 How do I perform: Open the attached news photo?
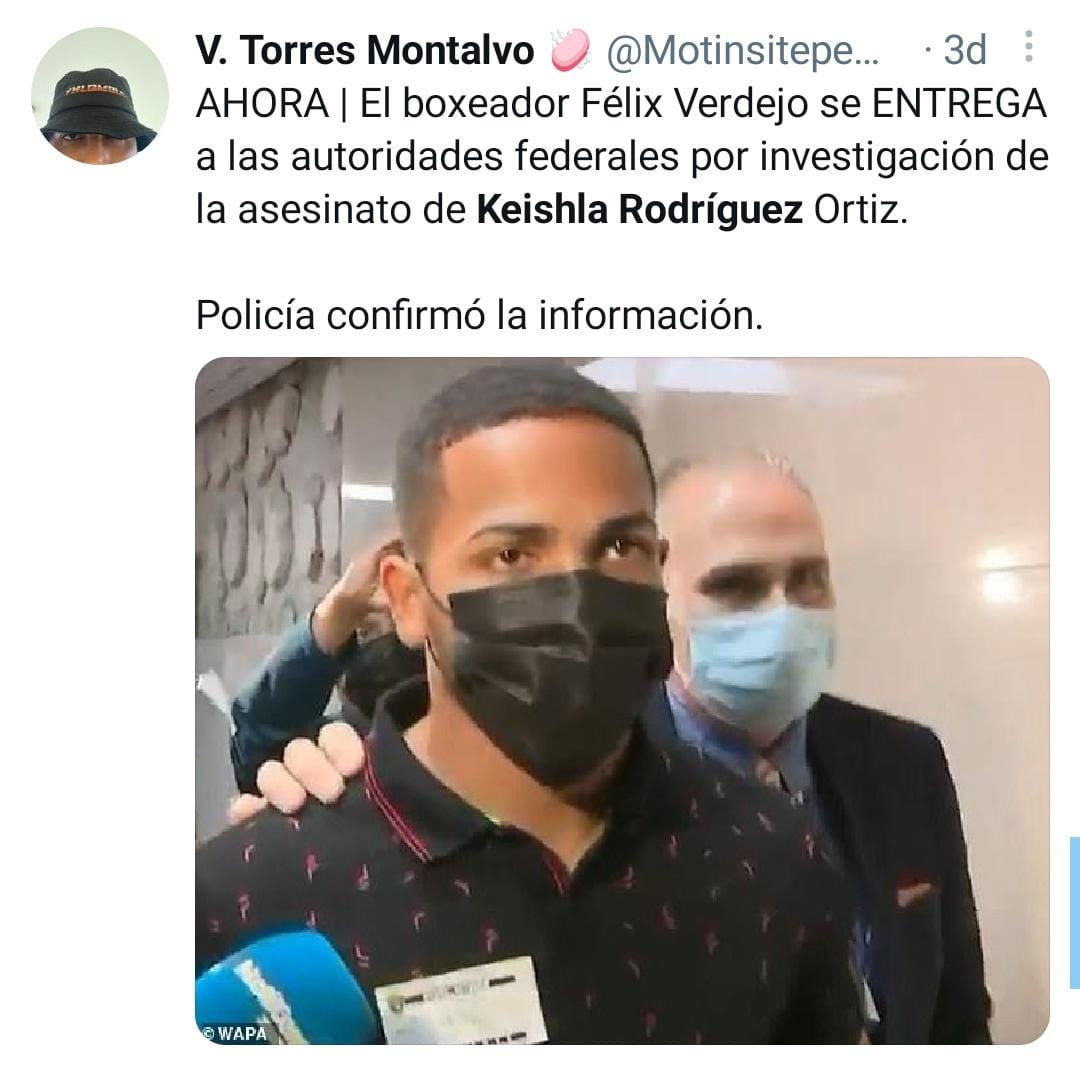click(x=622, y=700)
